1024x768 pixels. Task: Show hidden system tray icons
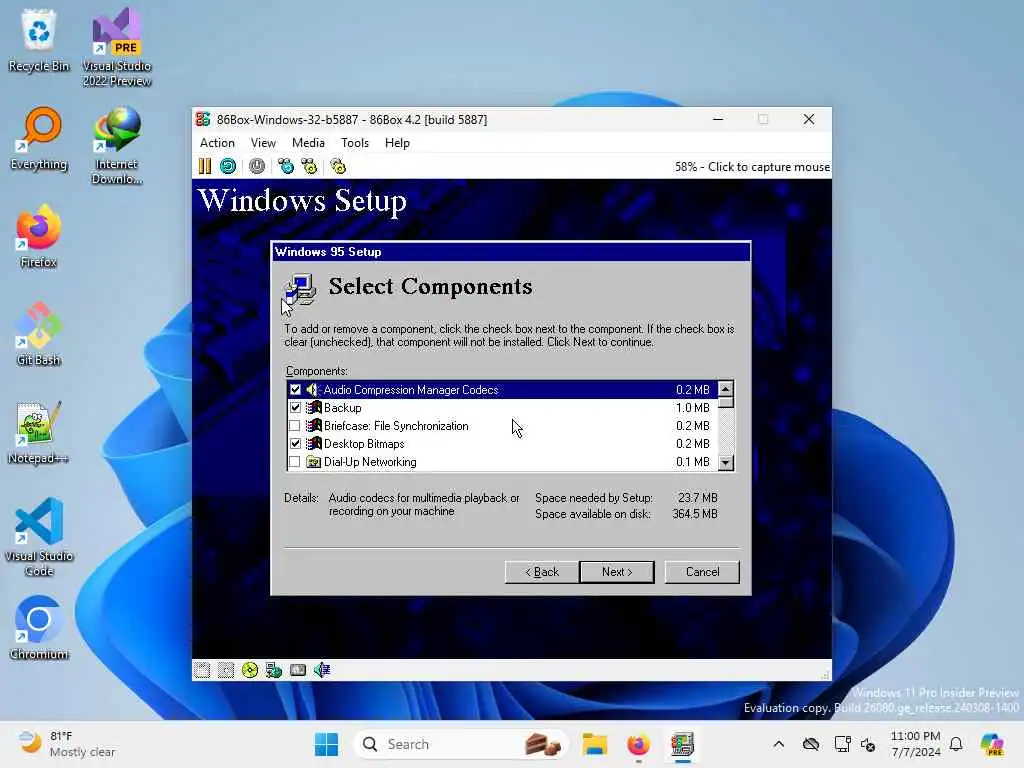click(778, 744)
